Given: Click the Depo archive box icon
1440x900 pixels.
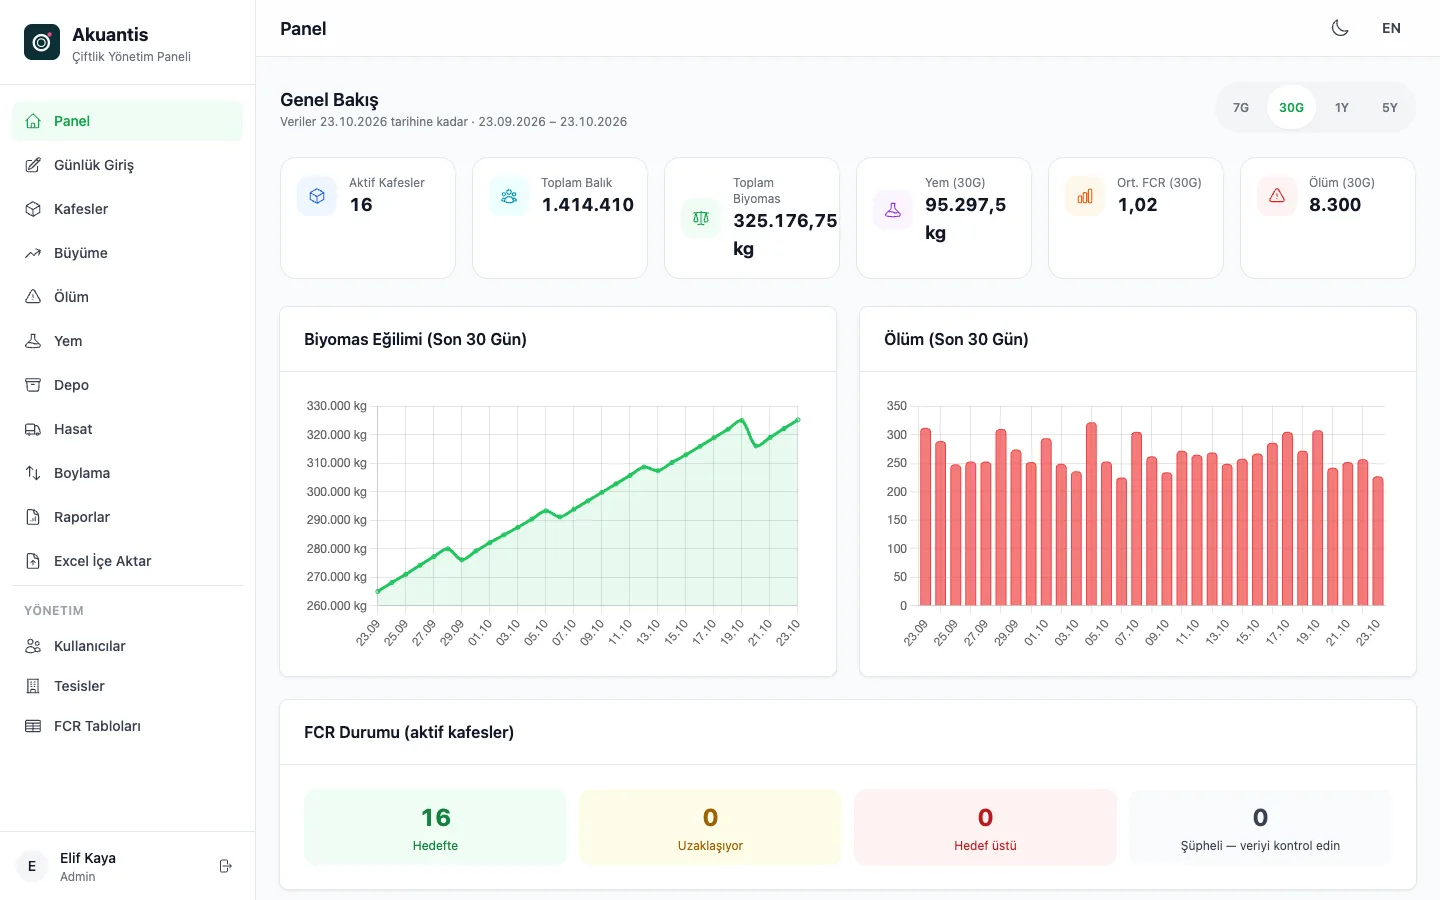Looking at the screenshot, I should (x=33, y=385).
